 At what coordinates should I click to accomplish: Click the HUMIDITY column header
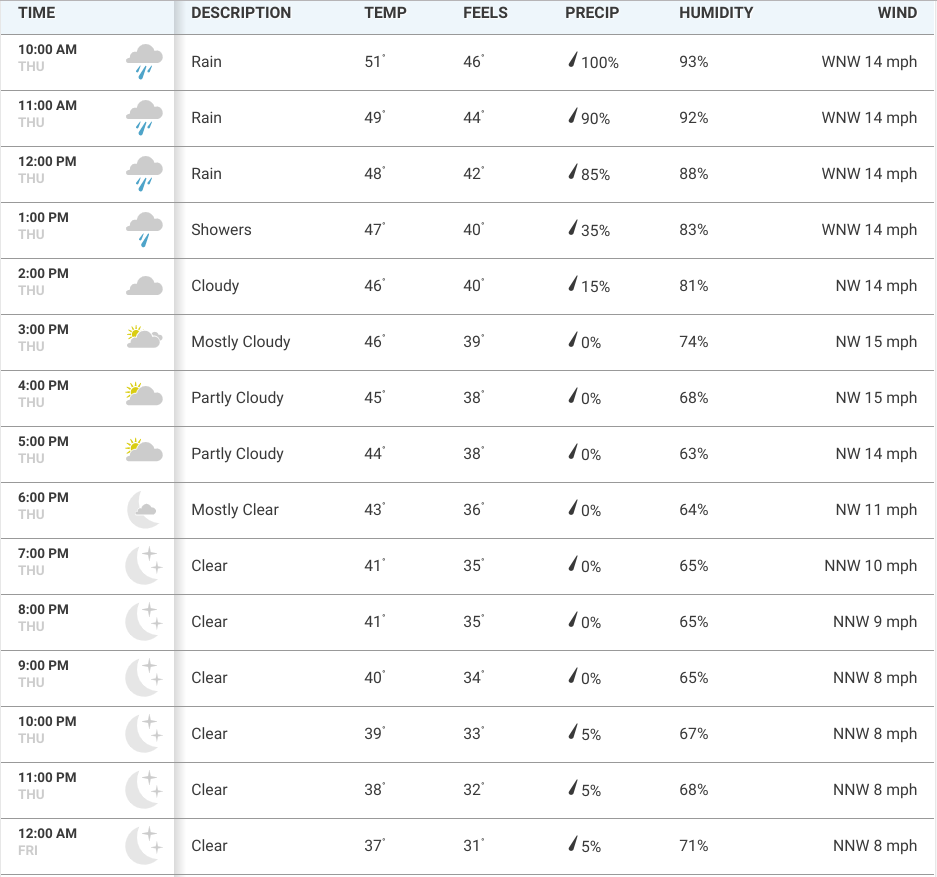coord(716,13)
